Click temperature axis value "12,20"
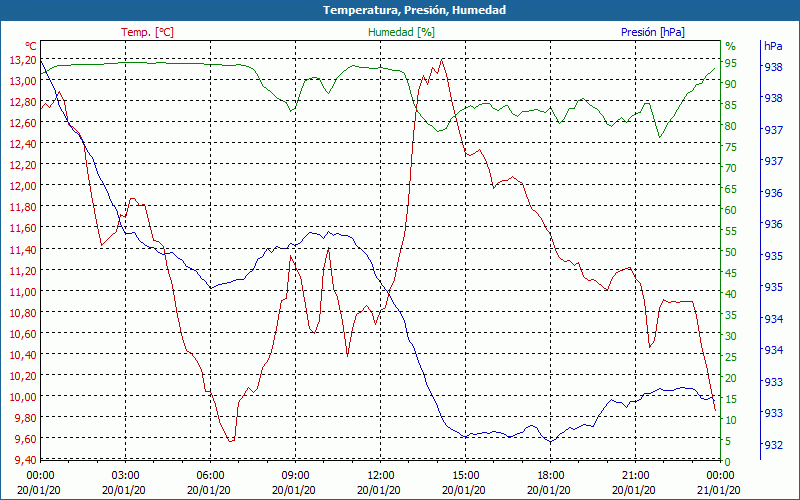The image size is (800, 500). pyautogui.click(x=23, y=165)
